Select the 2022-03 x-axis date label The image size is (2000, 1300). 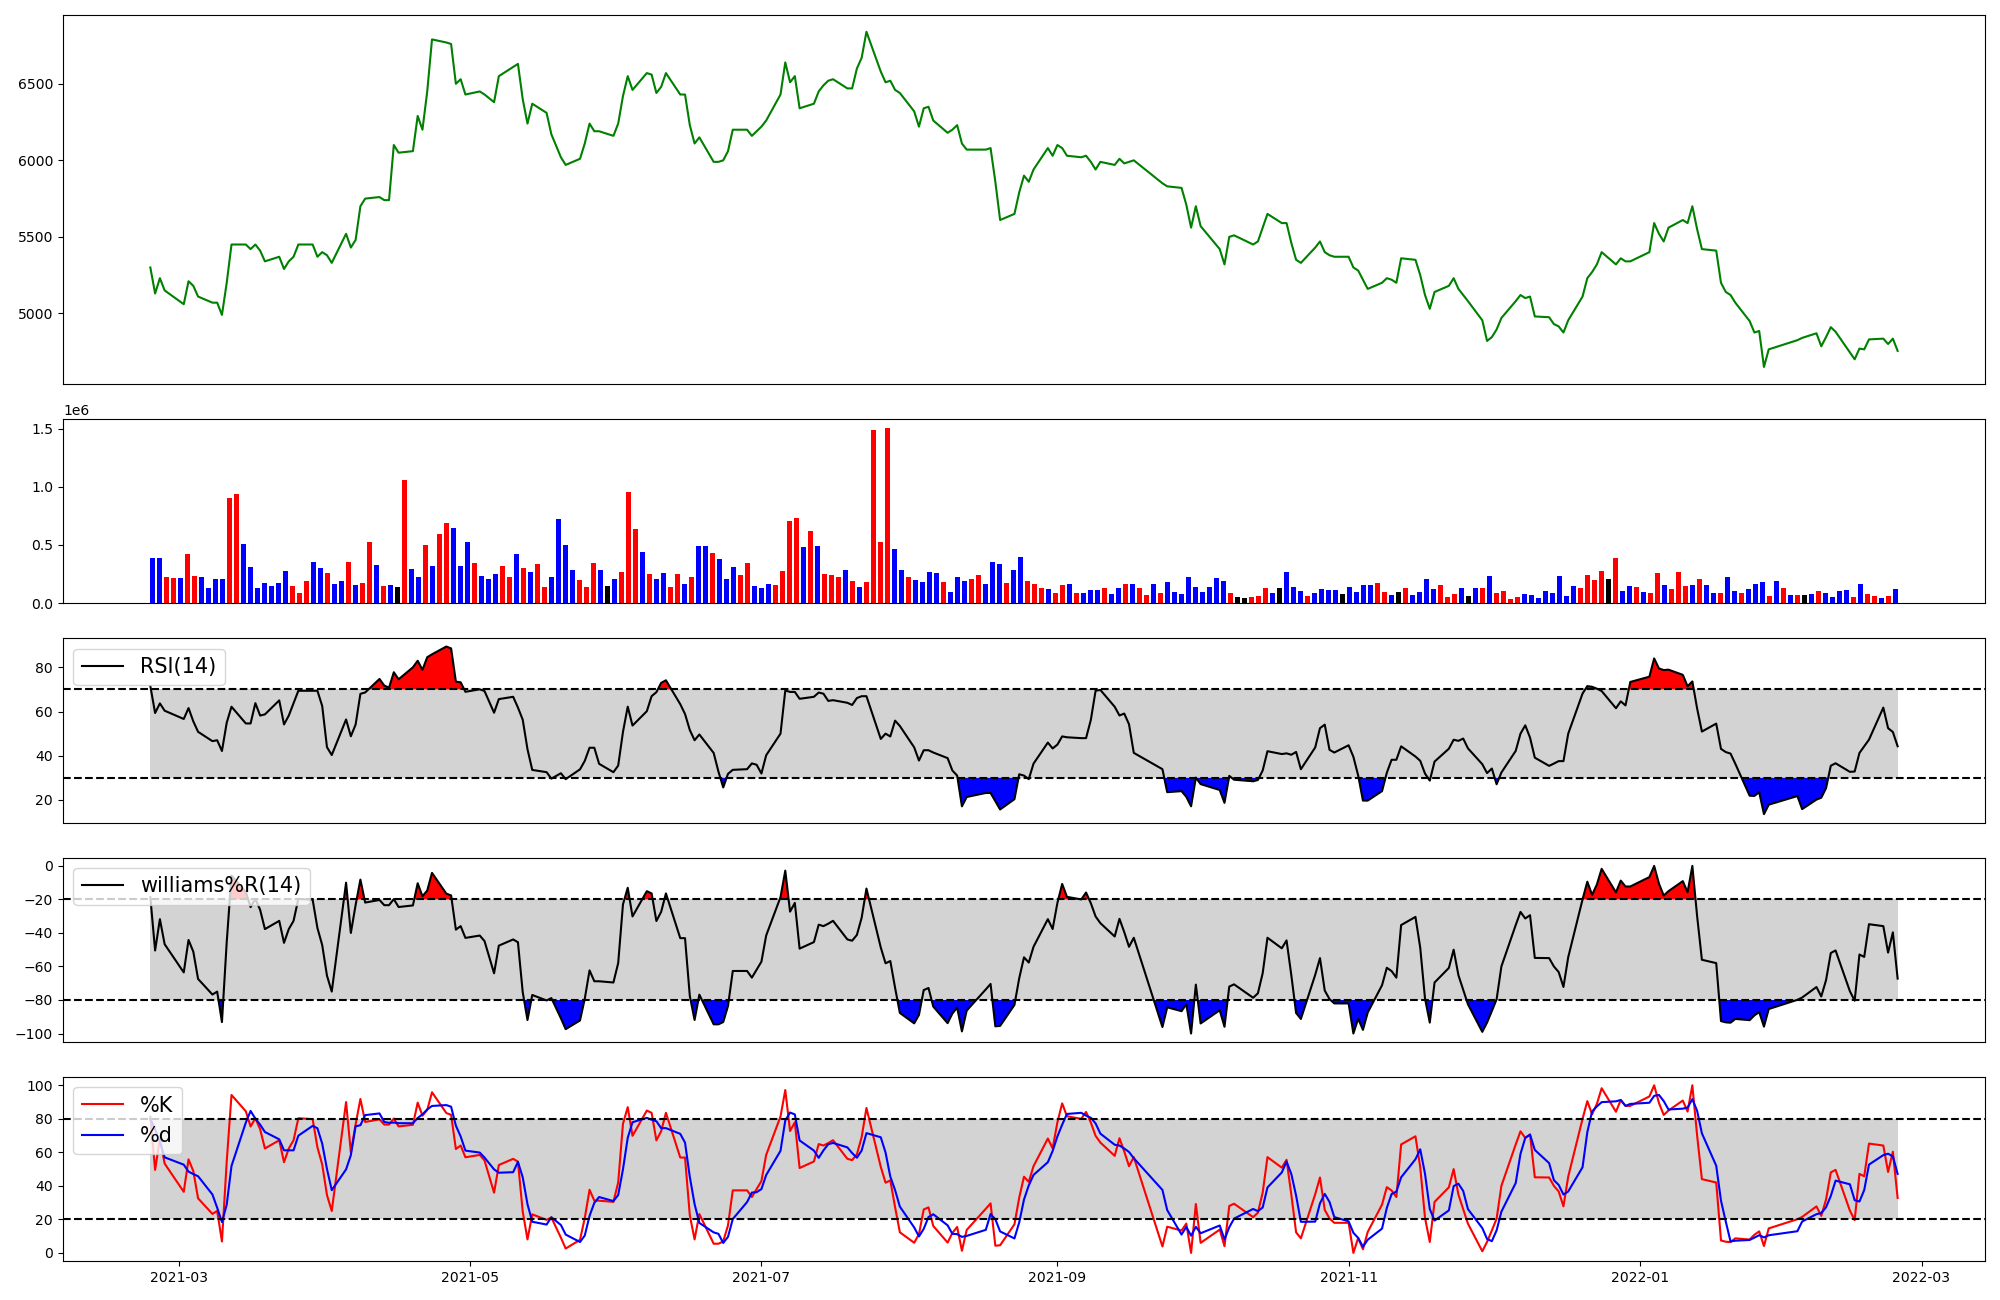[1922, 1276]
